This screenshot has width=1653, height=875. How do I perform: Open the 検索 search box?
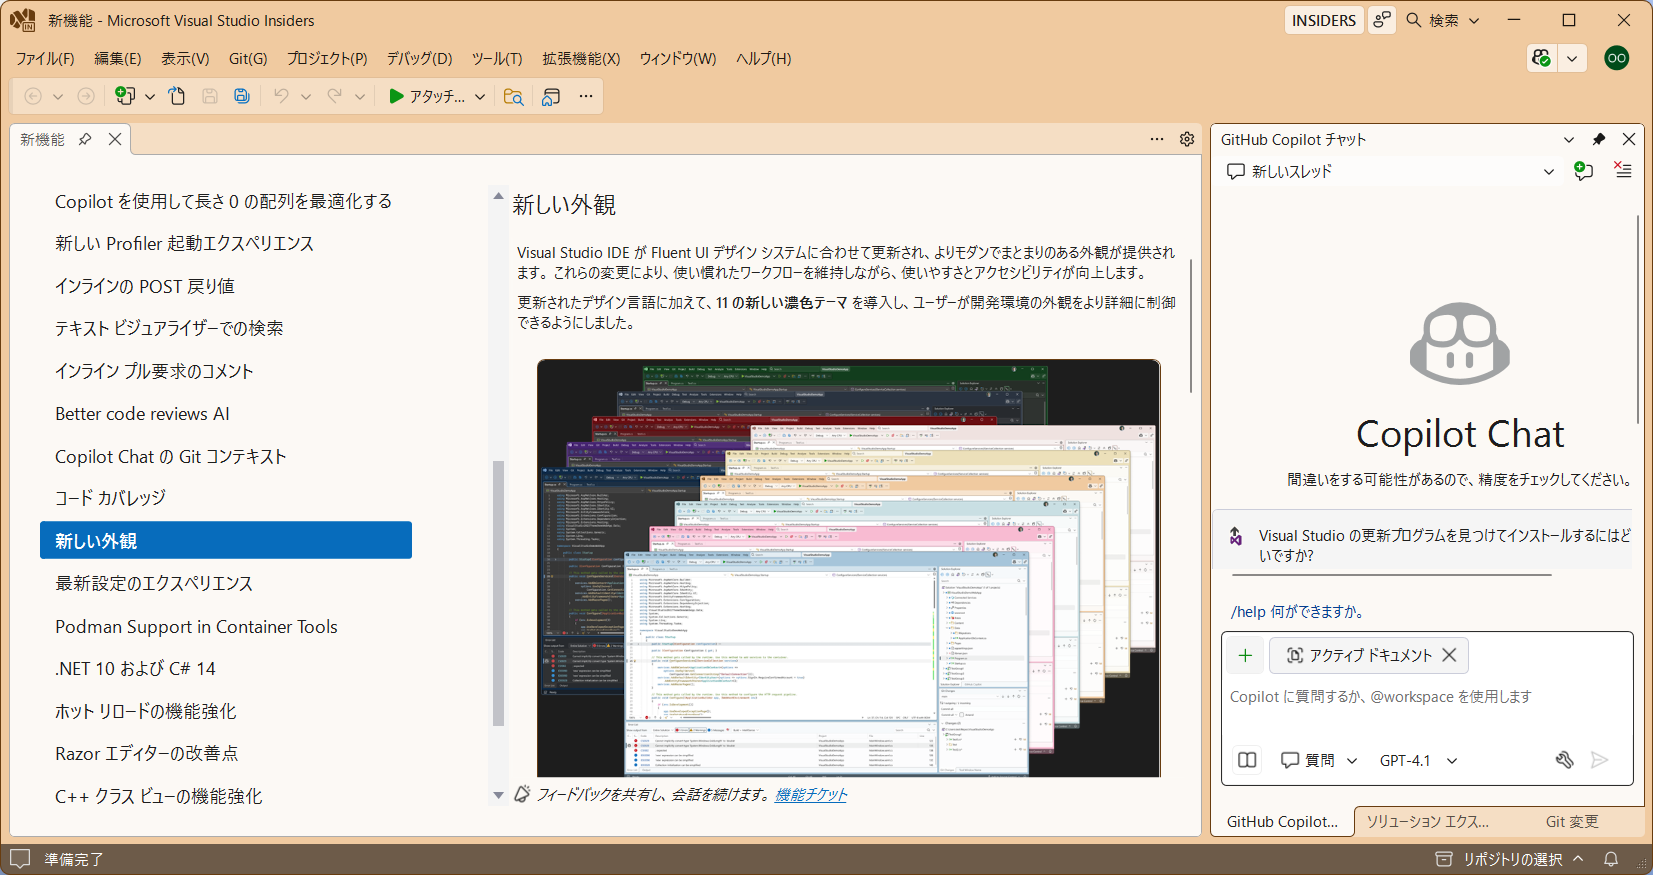pos(1443,20)
